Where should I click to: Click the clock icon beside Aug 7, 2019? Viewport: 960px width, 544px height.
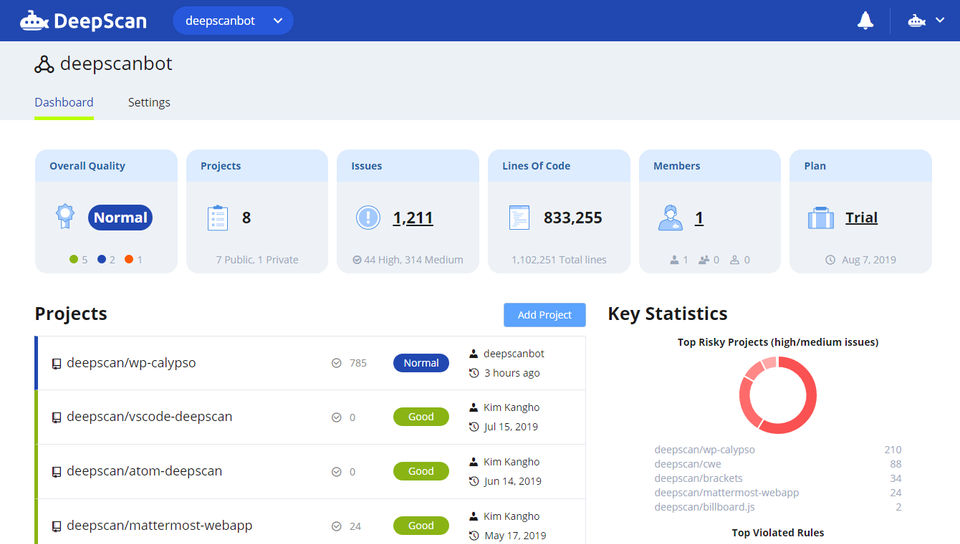pyautogui.click(x=830, y=259)
